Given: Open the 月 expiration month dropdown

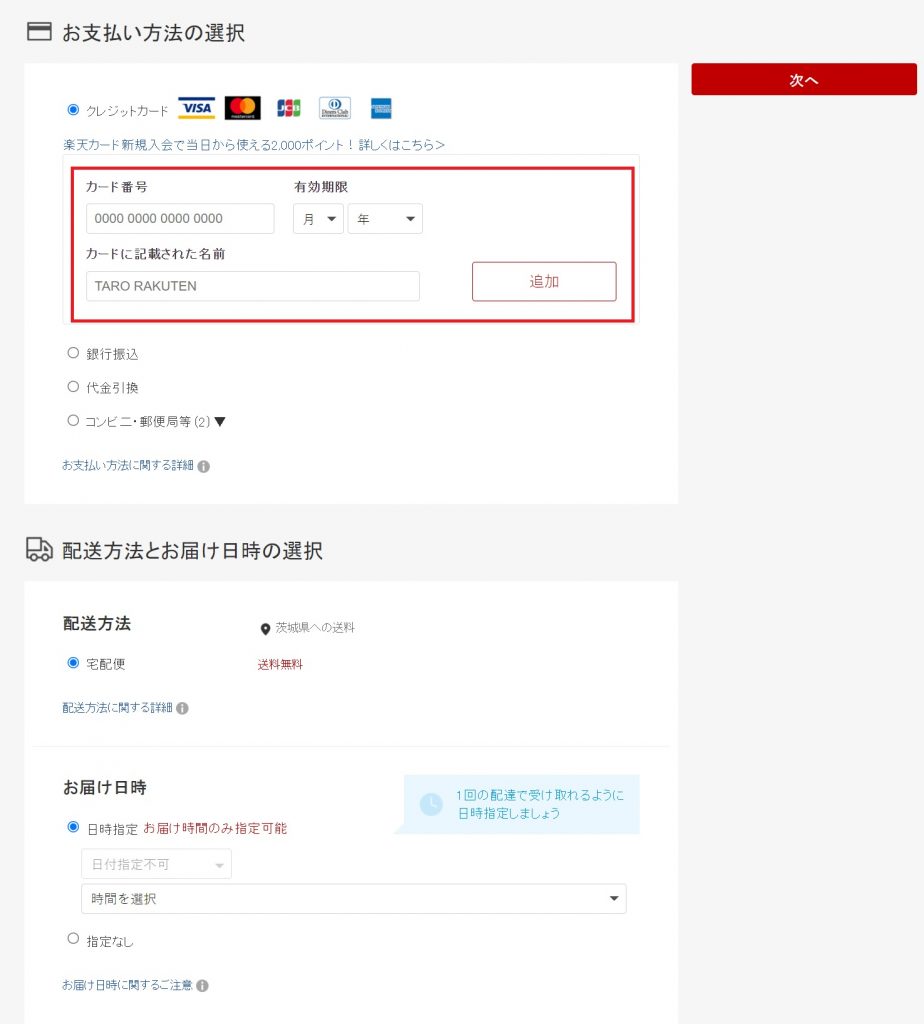Looking at the screenshot, I should click(318, 219).
